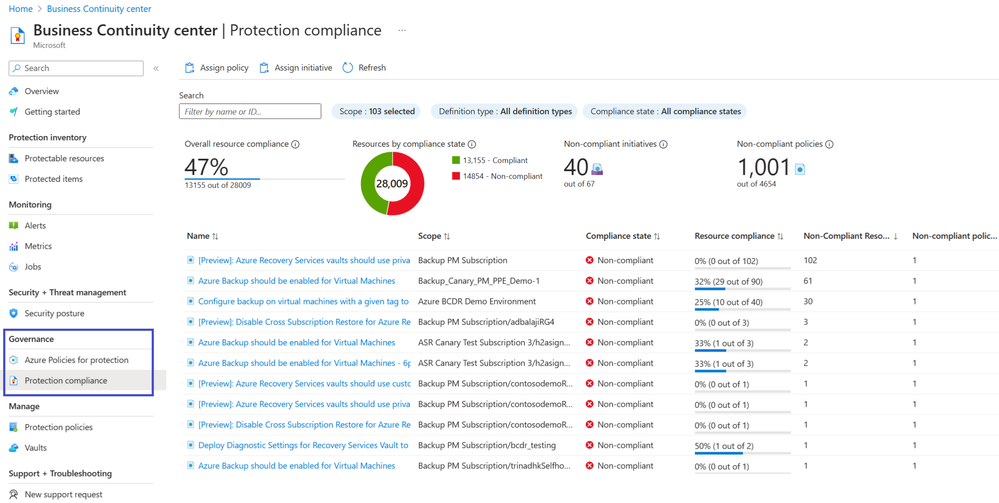Viewport: 999px width, 503px height.
Task: Click the Alerts icon in Monitoring section
Action: (x=13, y=226)
